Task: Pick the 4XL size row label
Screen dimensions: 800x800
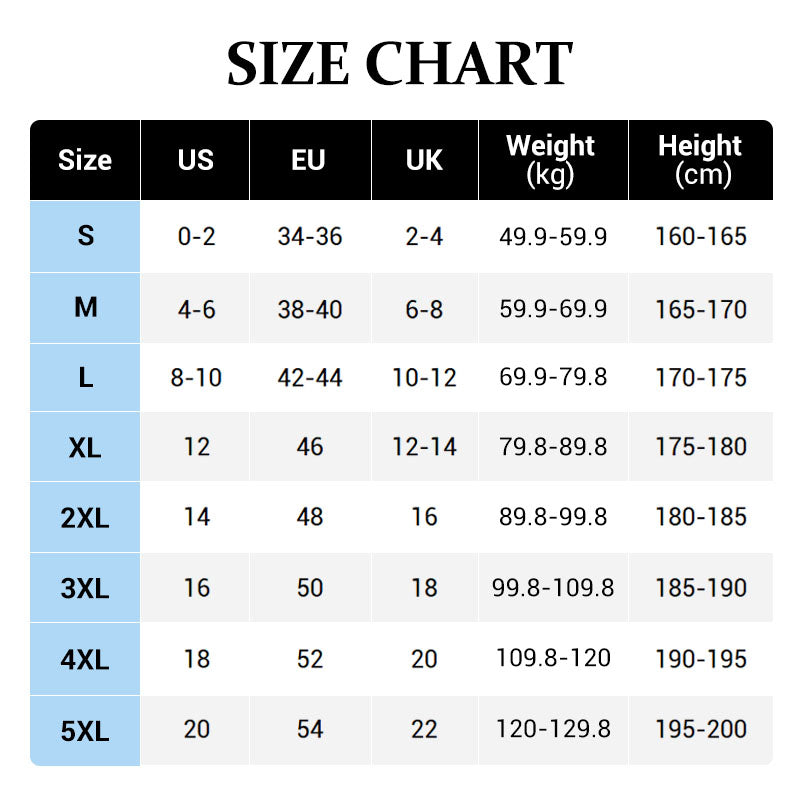Action: [86, 659]
